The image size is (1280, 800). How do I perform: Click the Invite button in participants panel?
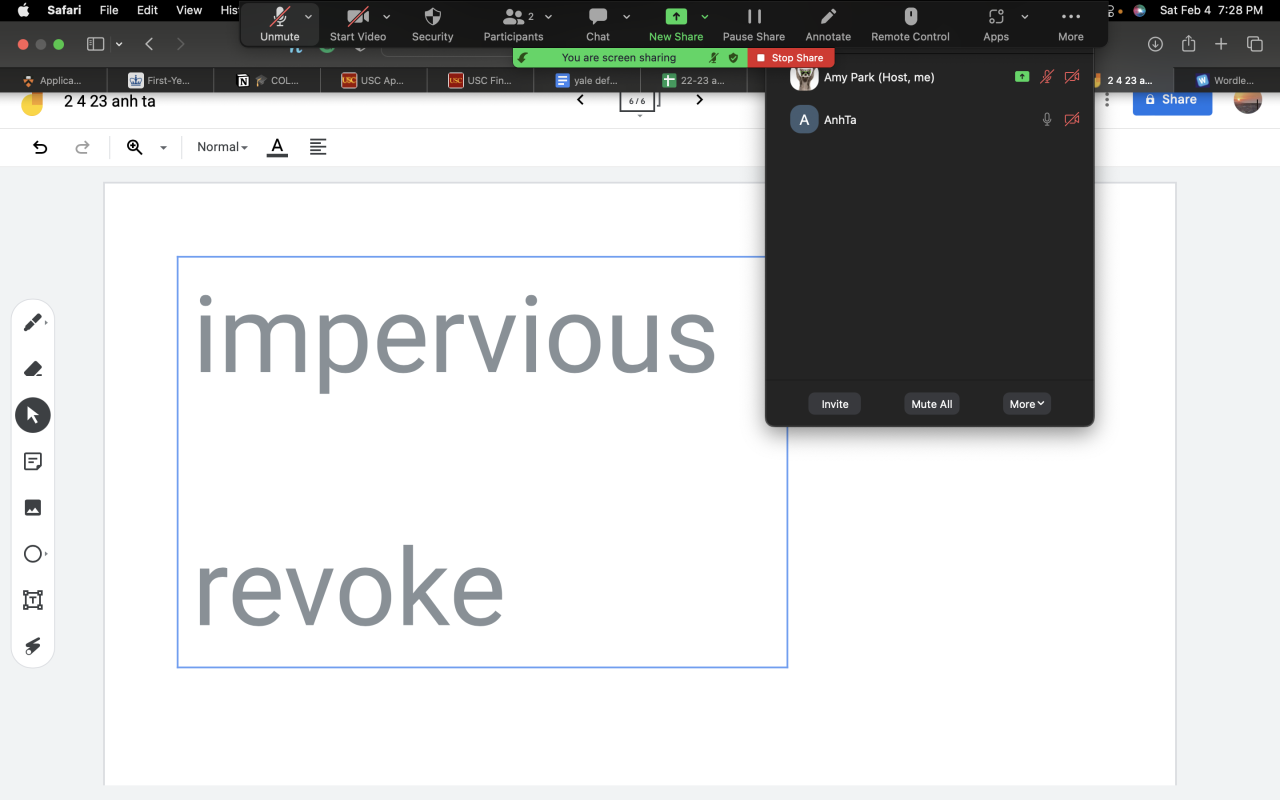(835, 404)
